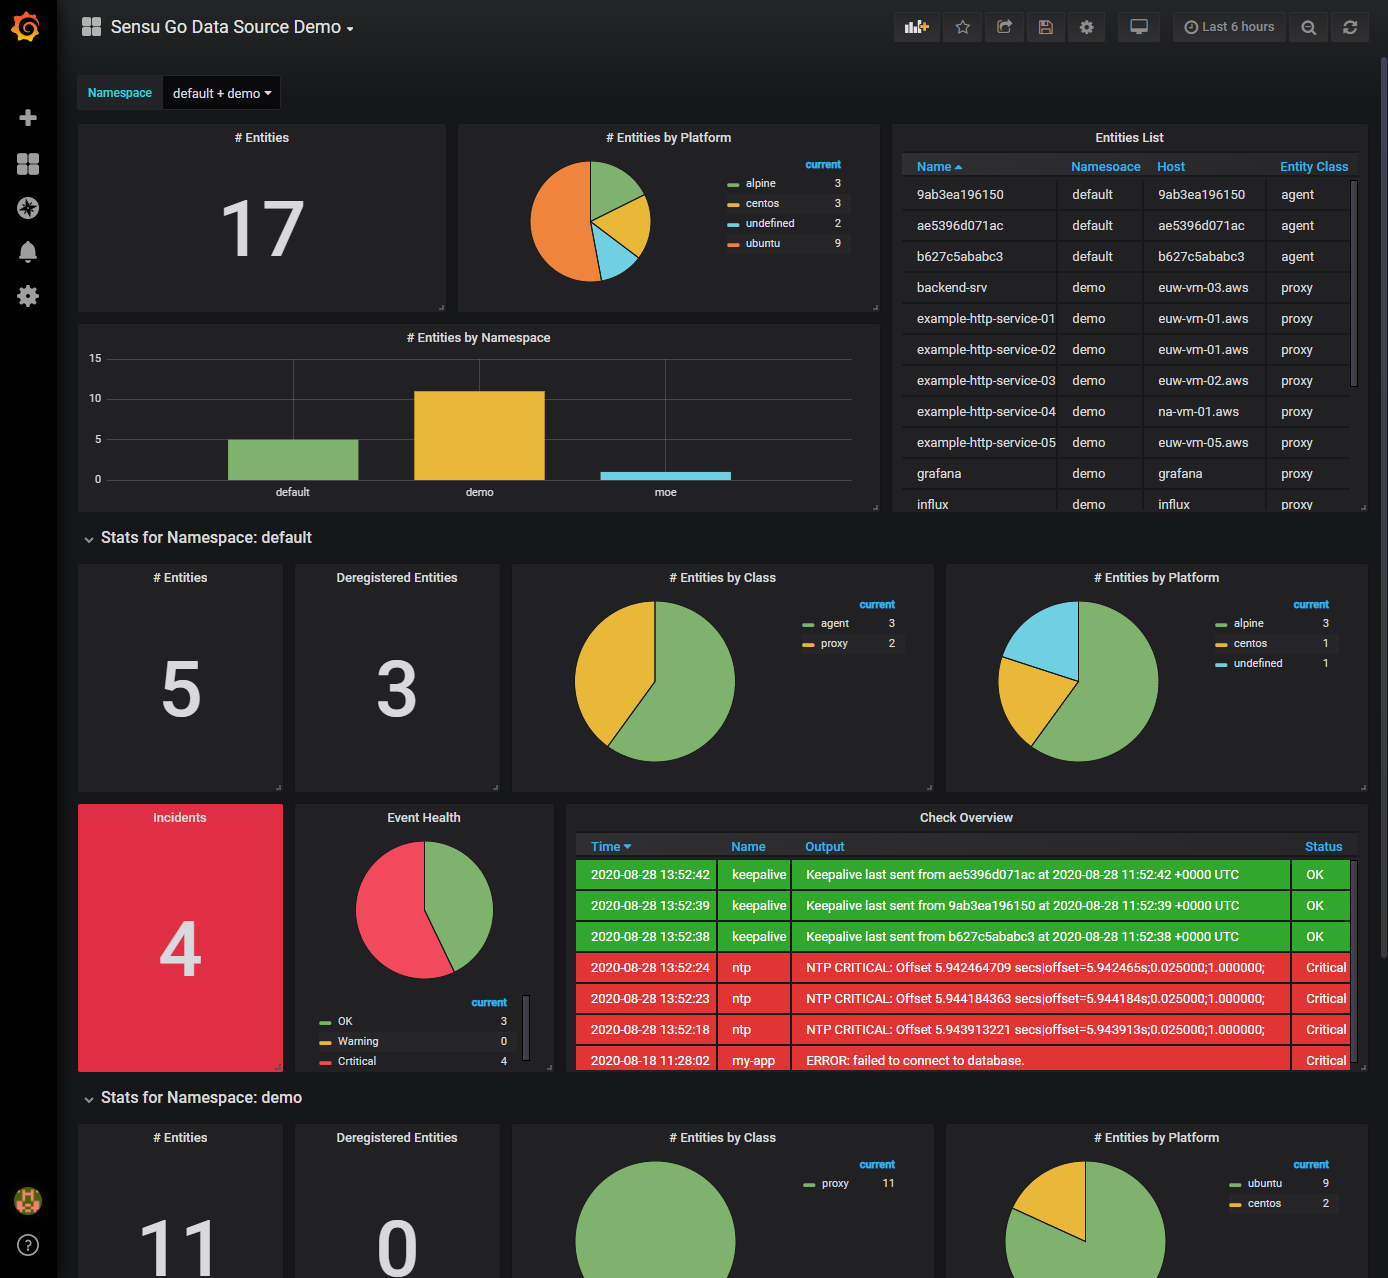
Task: Sort Check Overview by Time column
Action: 611,847
